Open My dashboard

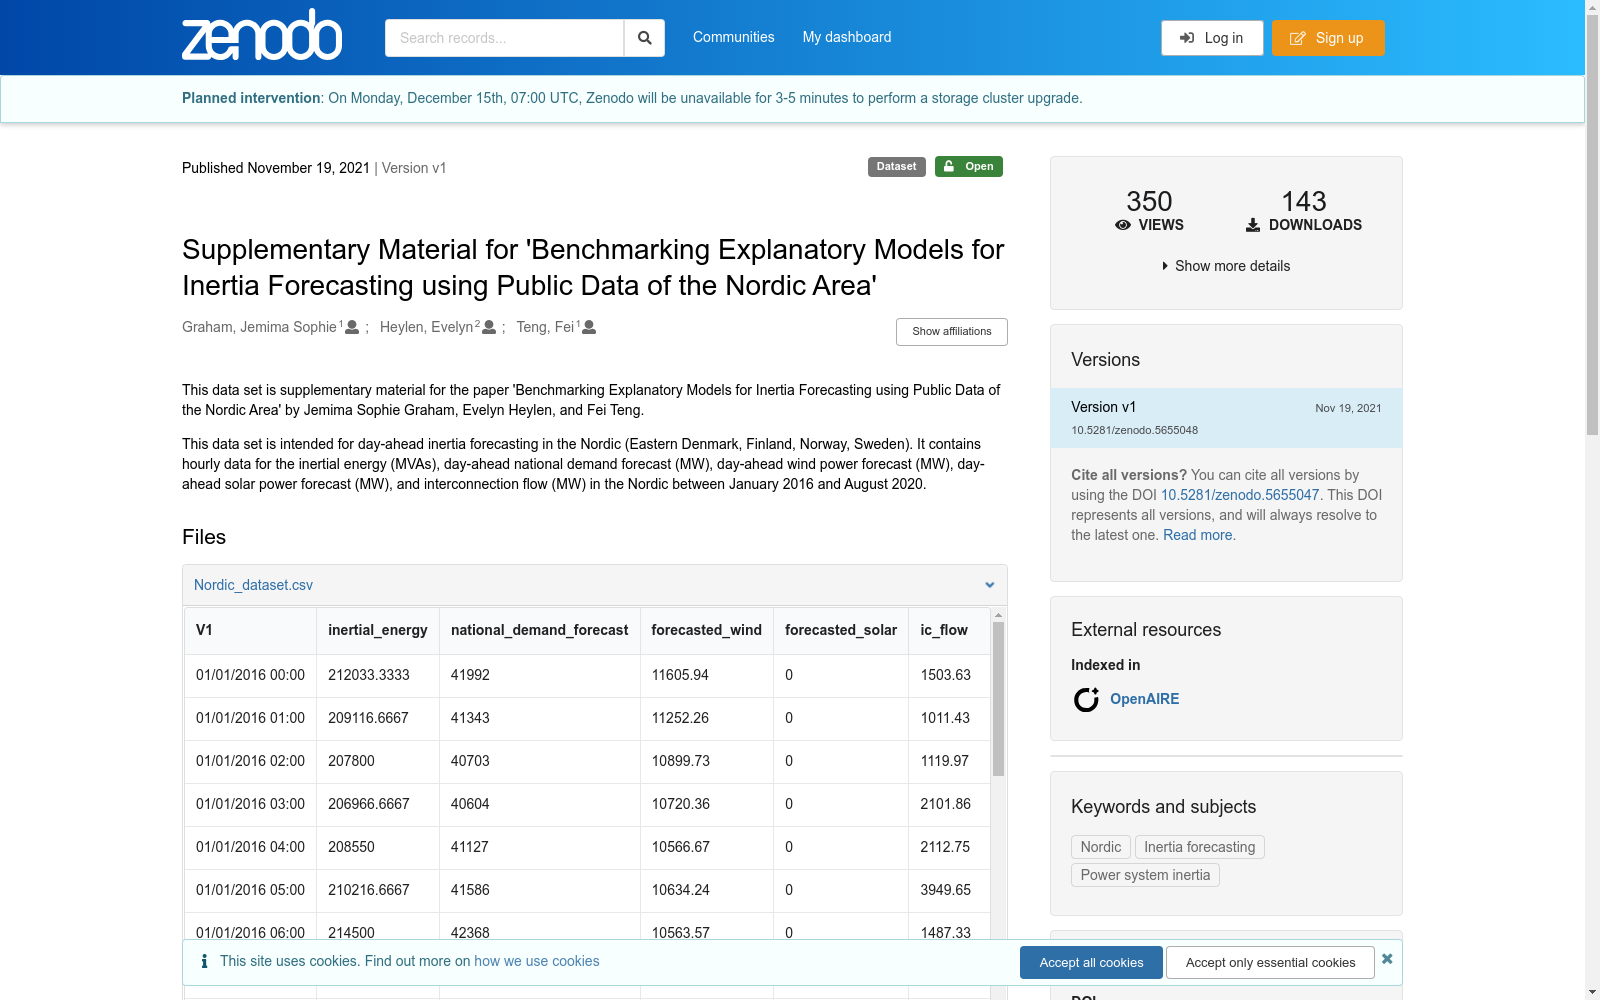pyautogui.click(x=847, y=37)
